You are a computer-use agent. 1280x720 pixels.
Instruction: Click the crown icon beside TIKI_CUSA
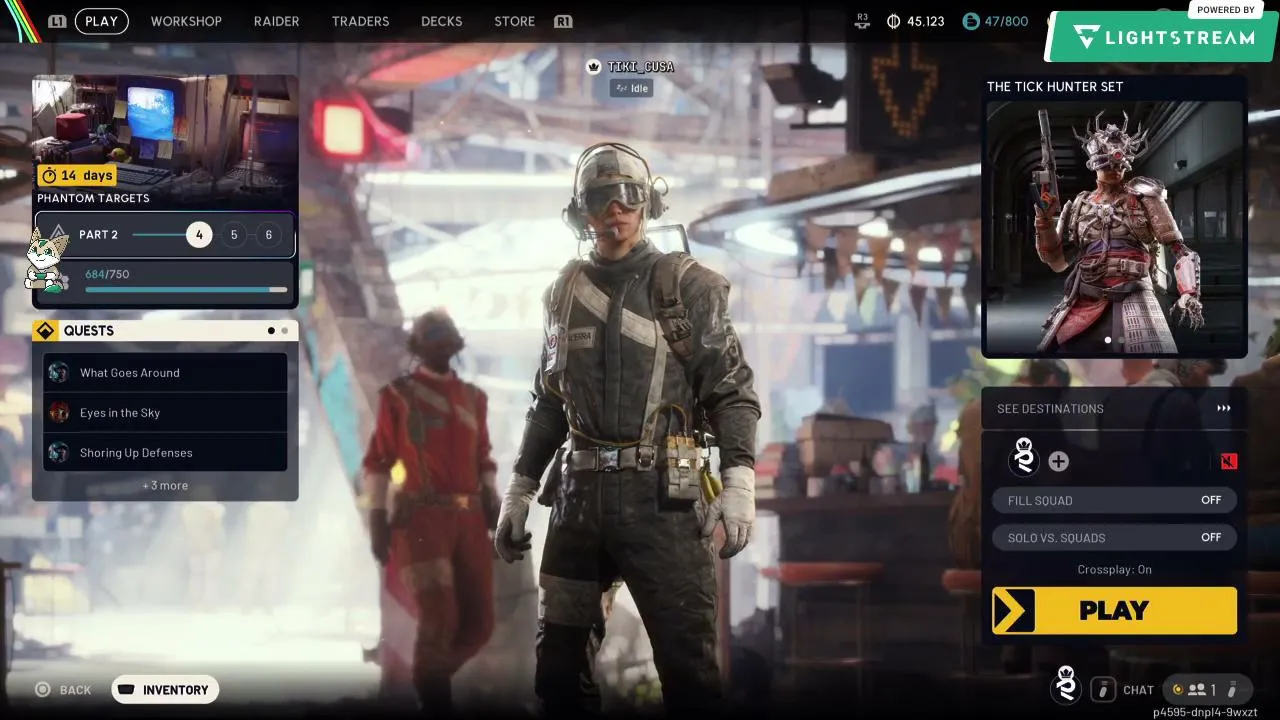pos(593,67)
